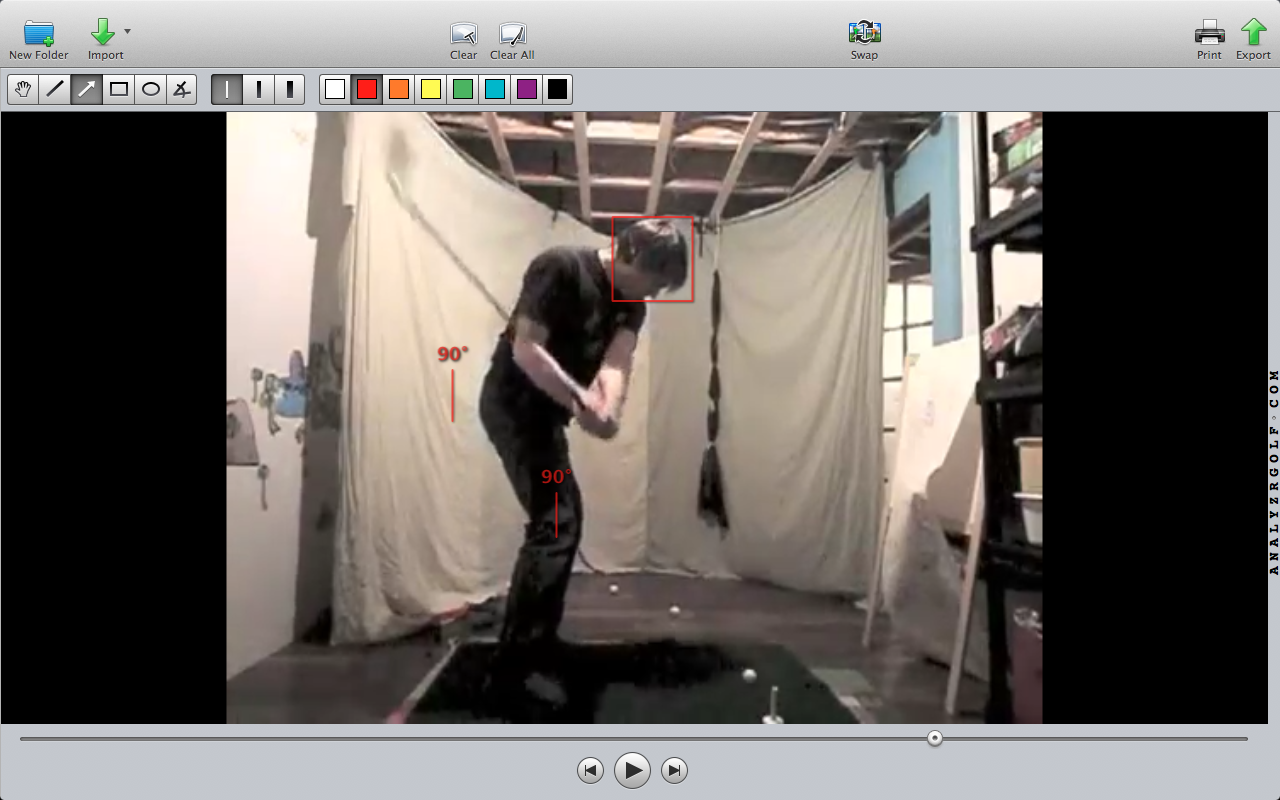Select the straight line drawing tool
Screen dimensions: 1280x800
[55, 90]
